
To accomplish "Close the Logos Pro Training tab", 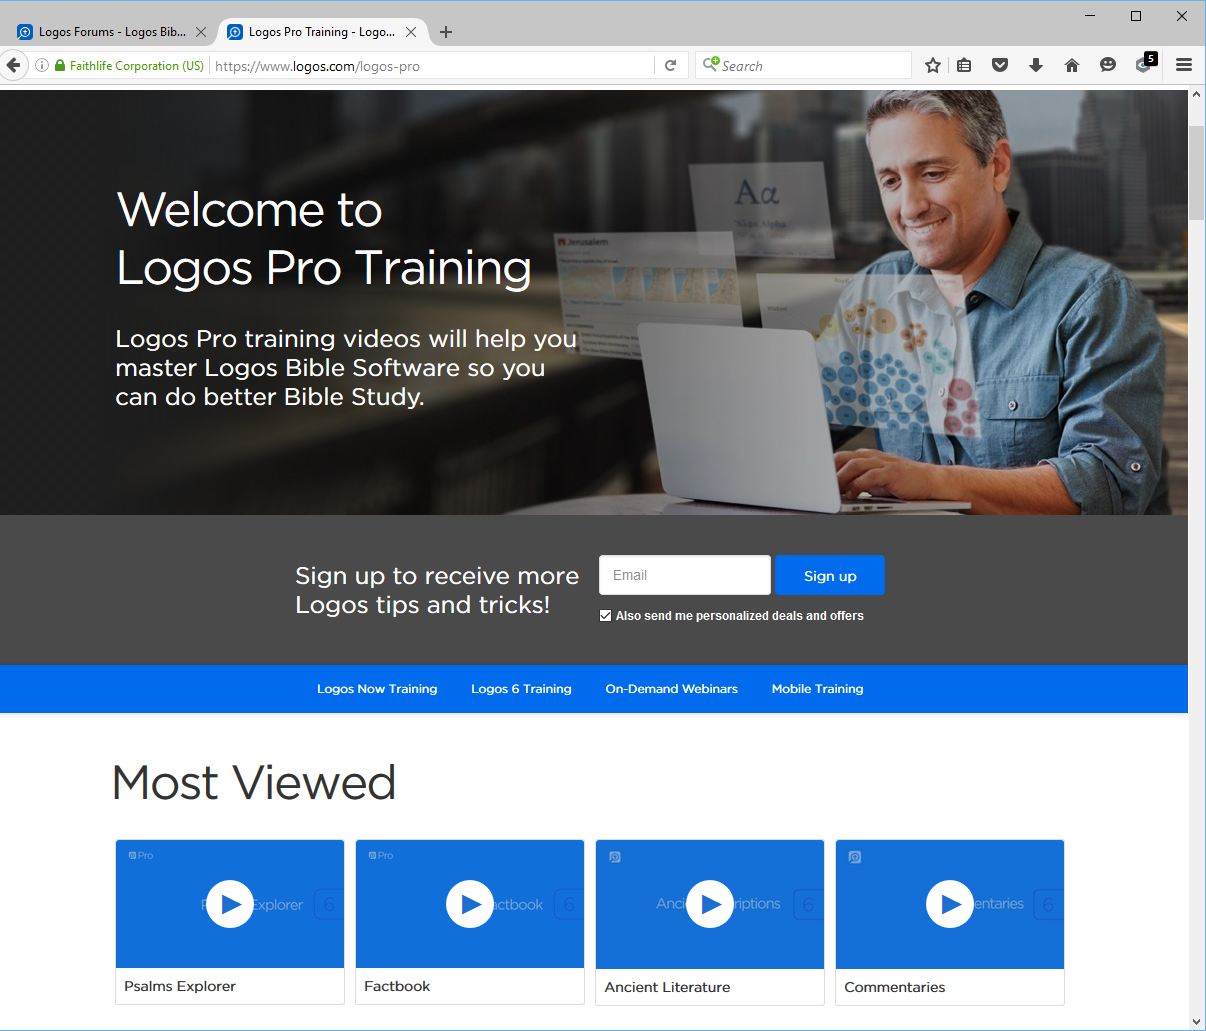I will point(411,32).
